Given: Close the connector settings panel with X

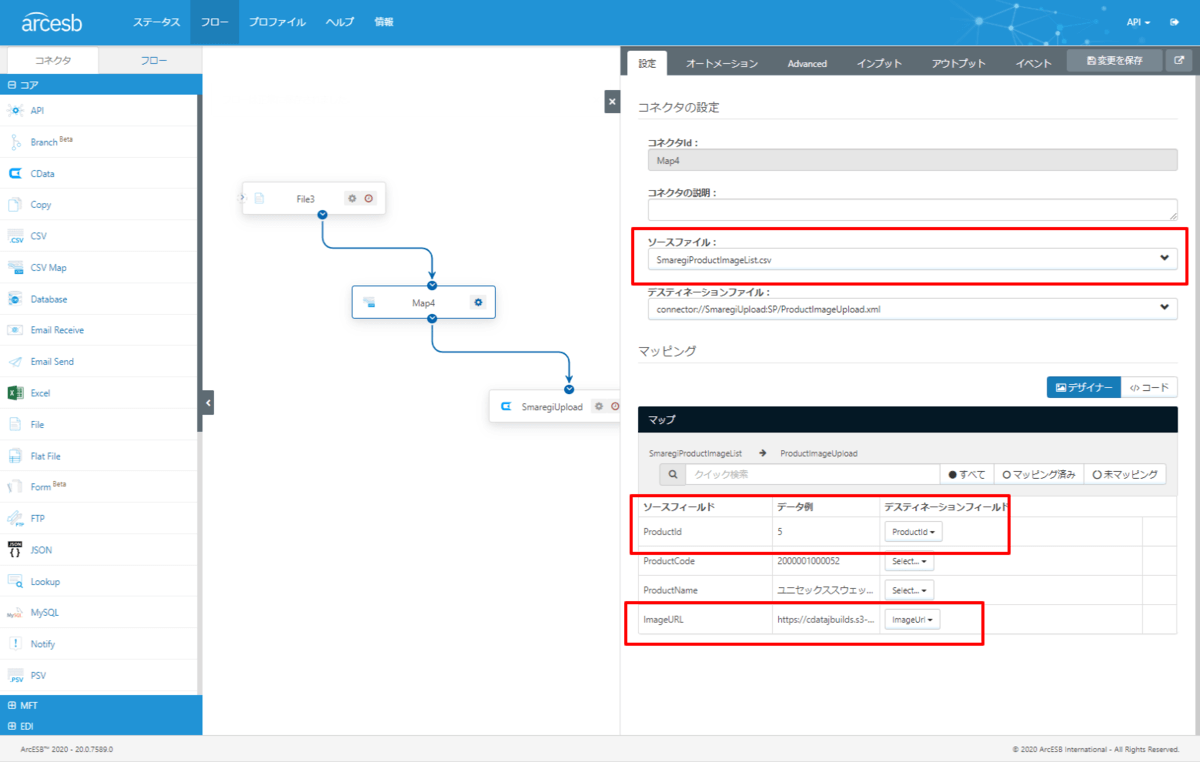Looking at the screenshot, I should (612, 101).
